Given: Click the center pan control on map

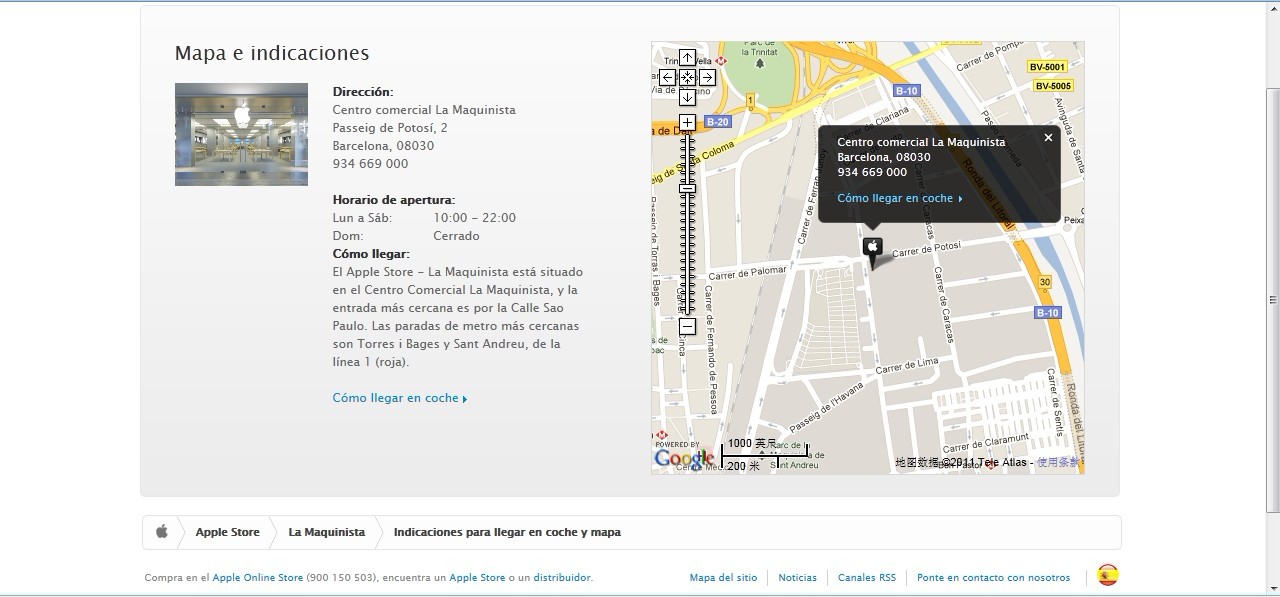Looking at the screenshot, I should coord(687,78).
